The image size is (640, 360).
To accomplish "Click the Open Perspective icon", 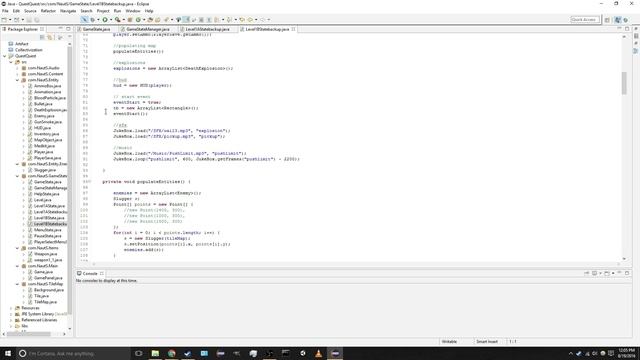I will (607, 20).
